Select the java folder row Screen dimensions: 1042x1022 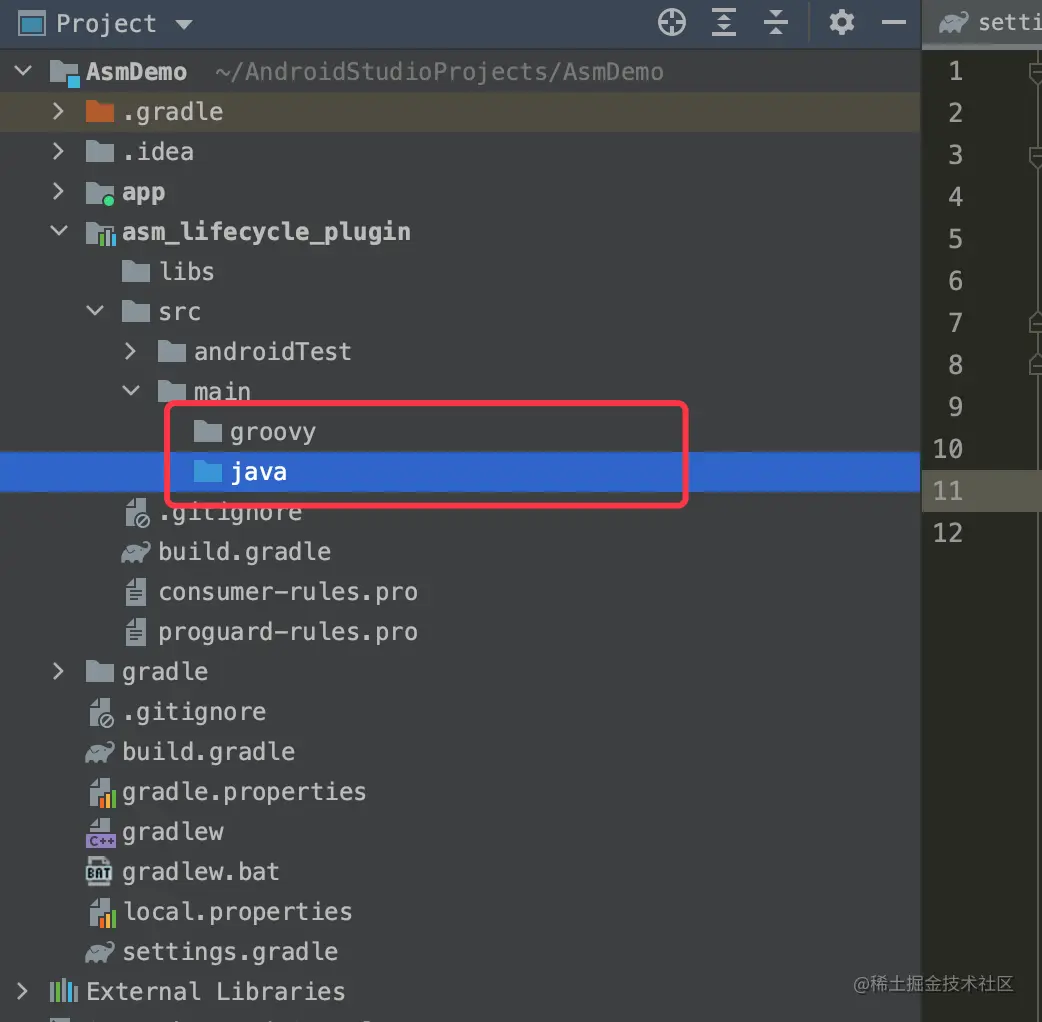pyautogui.click(x=460, y=471)
